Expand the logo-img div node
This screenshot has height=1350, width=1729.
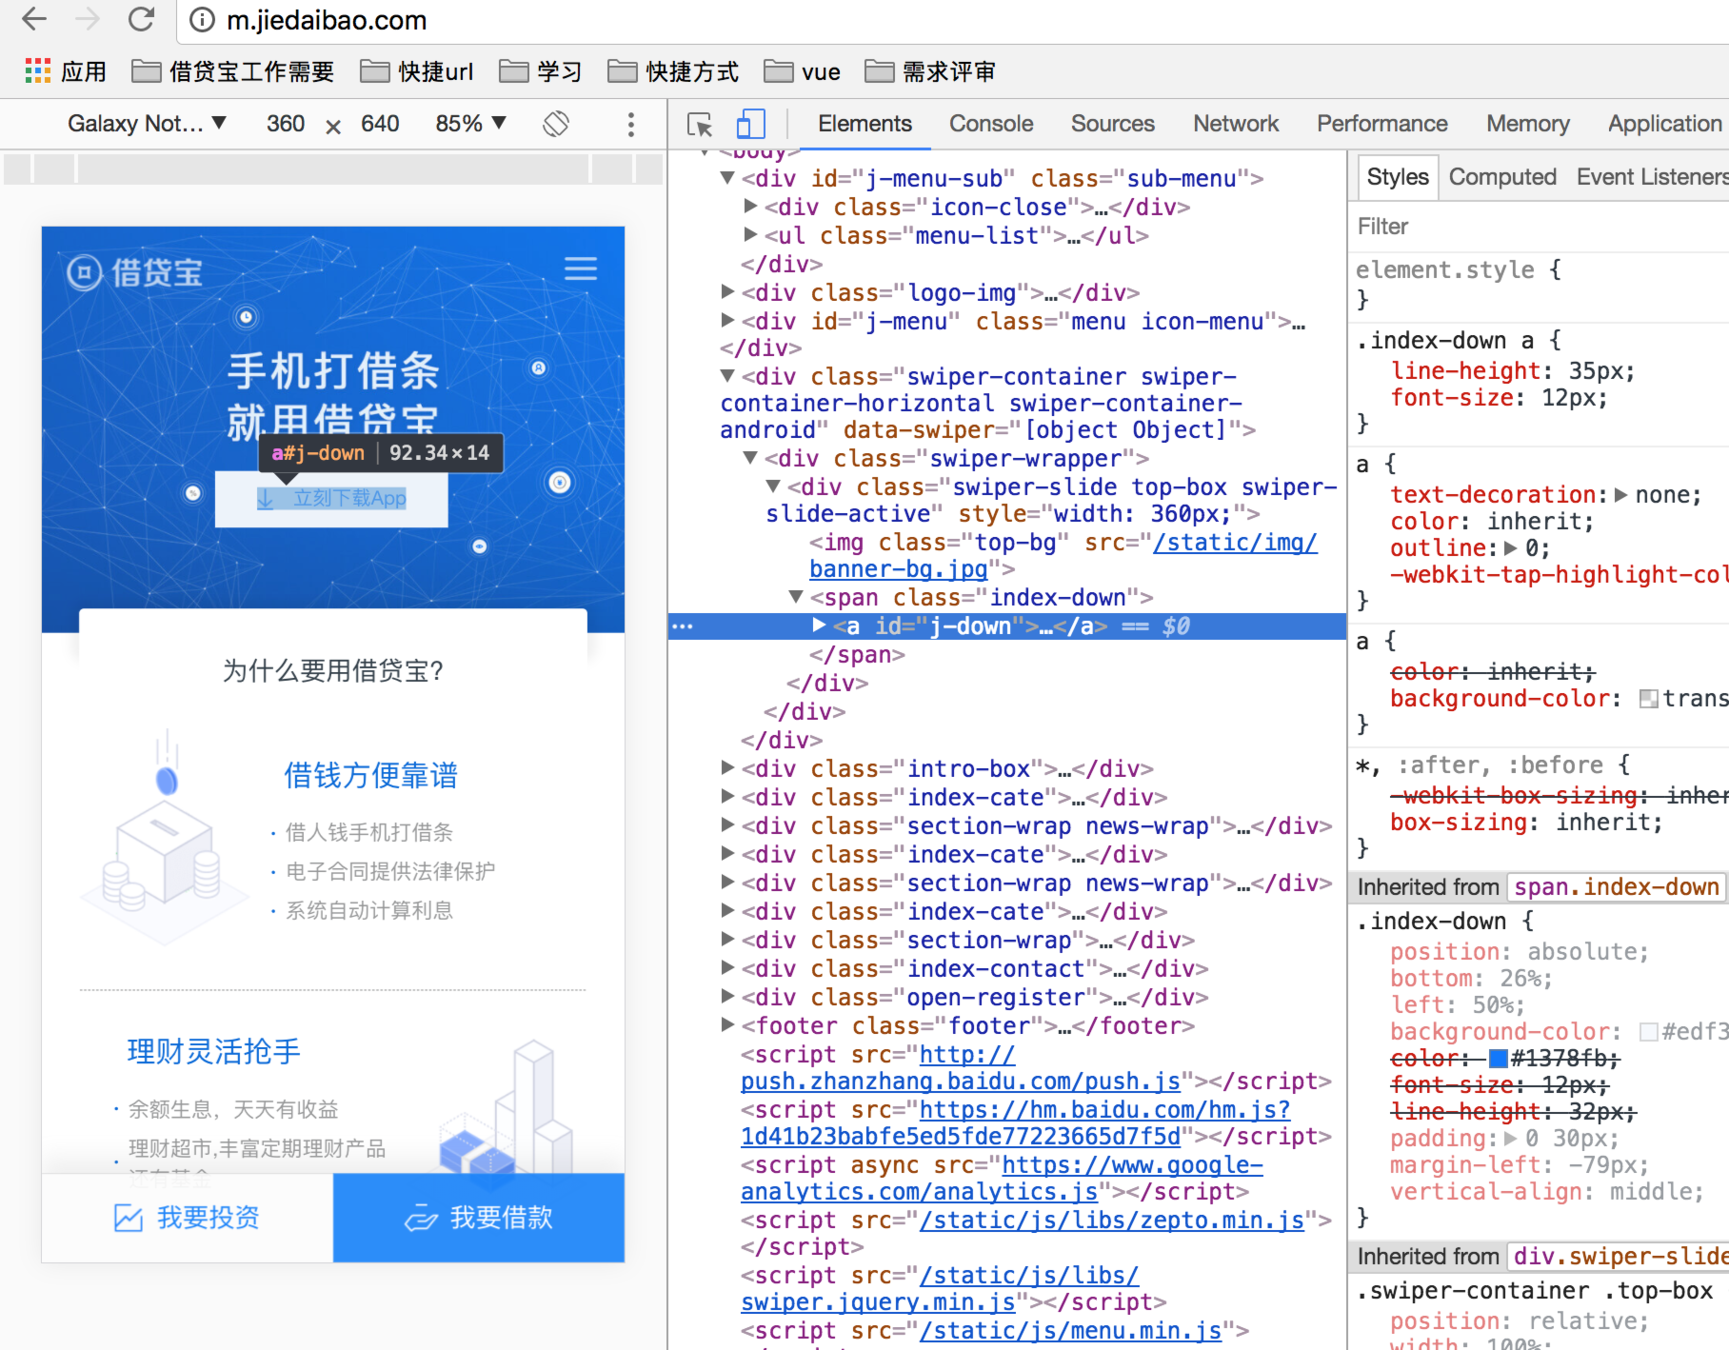[728, 292]
